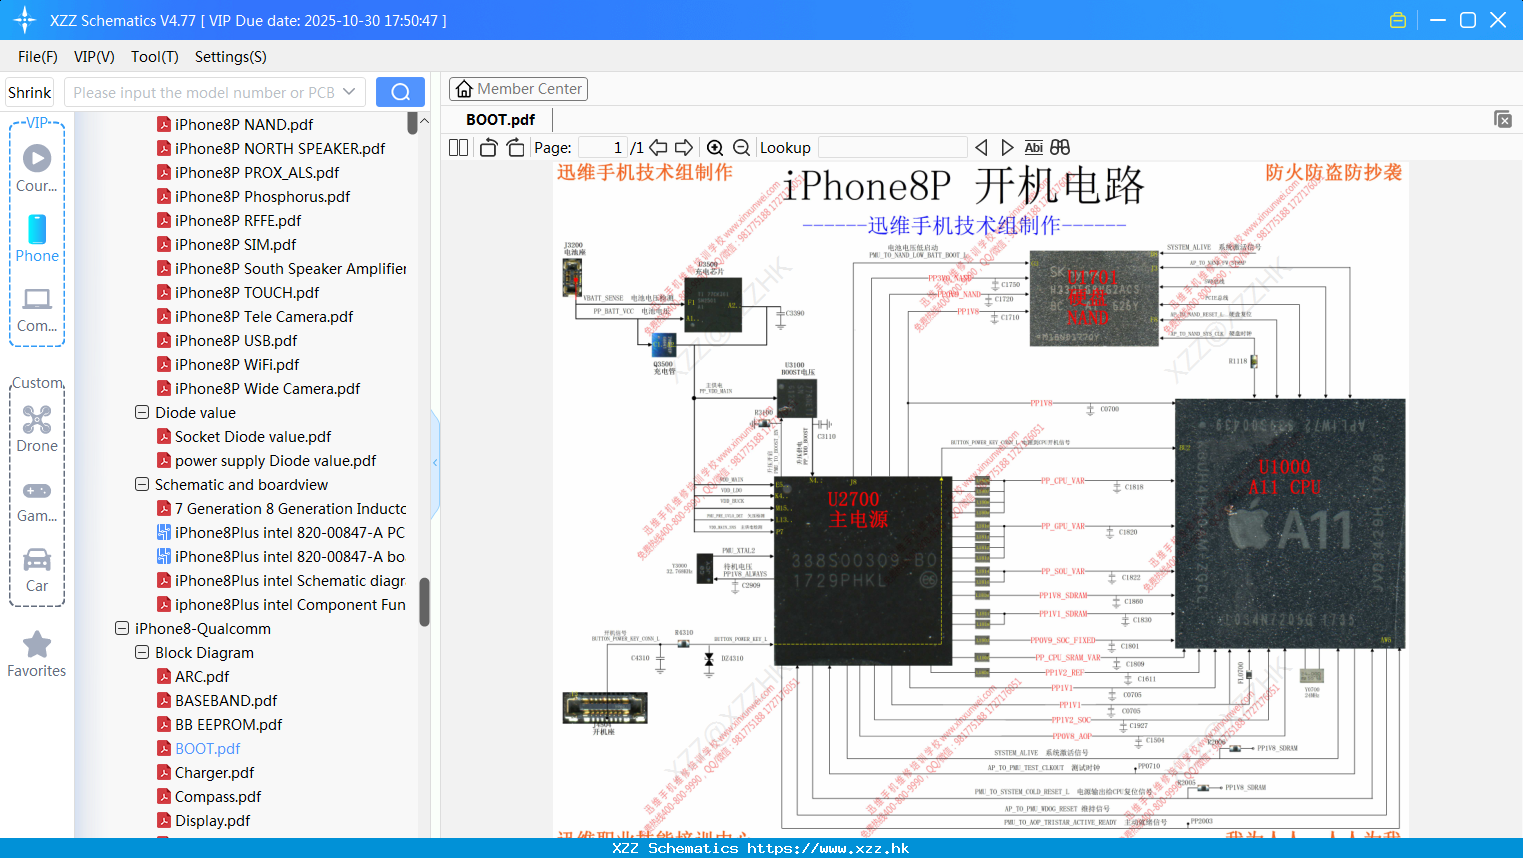Find next lookup match triangle
Viewport: 1523px width, 858px height.
1007,147
